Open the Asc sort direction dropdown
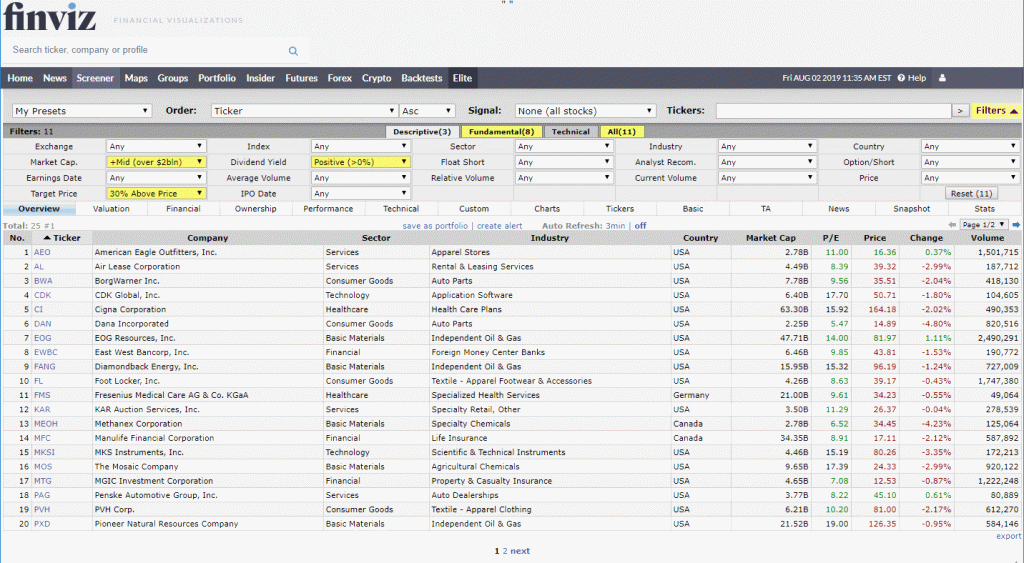 pyautogui.click(x=427, y=111)
